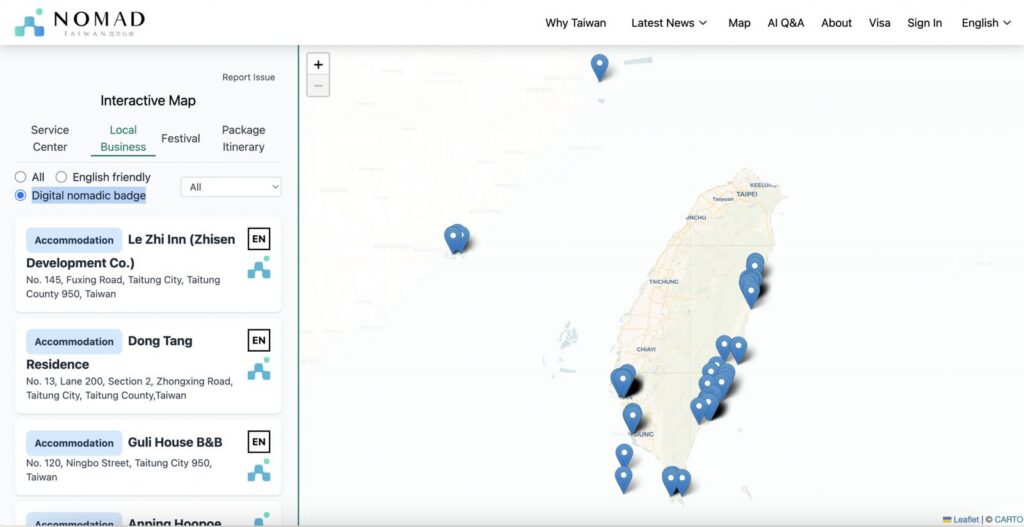Click the nomad badge icon on Le Zhi Inn card

259,267
